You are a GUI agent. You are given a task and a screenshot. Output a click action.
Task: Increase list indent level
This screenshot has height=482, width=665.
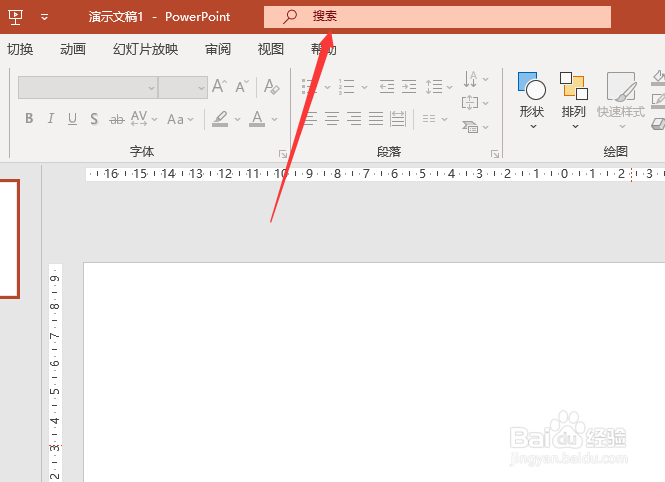tap(409, 87)
